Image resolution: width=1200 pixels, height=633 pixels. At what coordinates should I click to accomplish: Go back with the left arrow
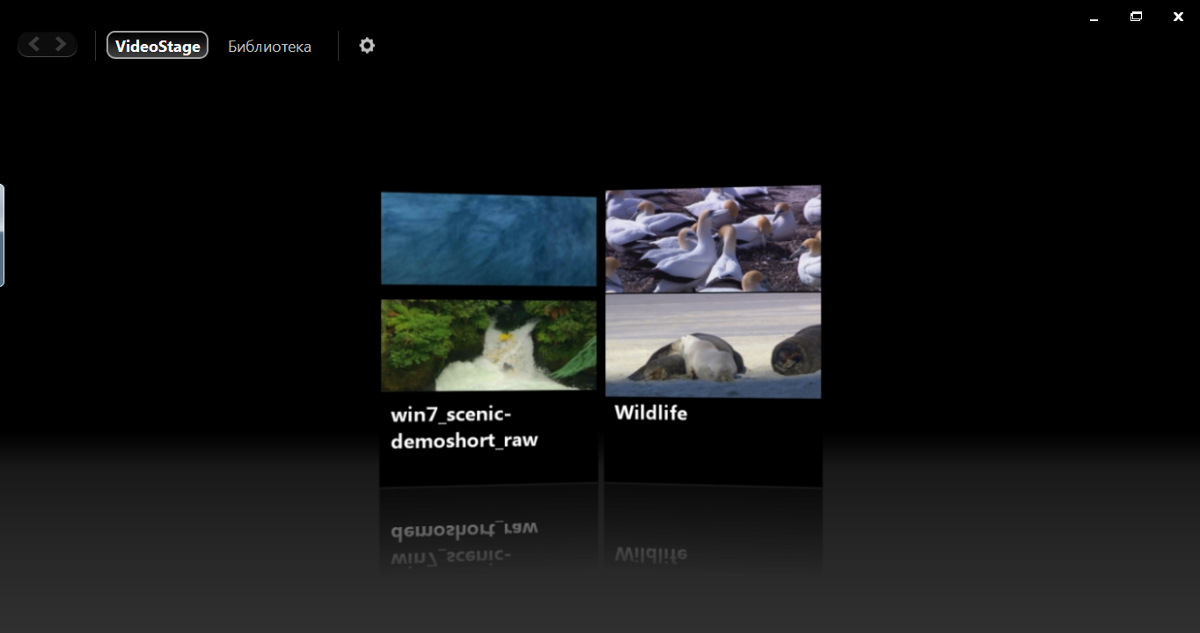[34, 44]
